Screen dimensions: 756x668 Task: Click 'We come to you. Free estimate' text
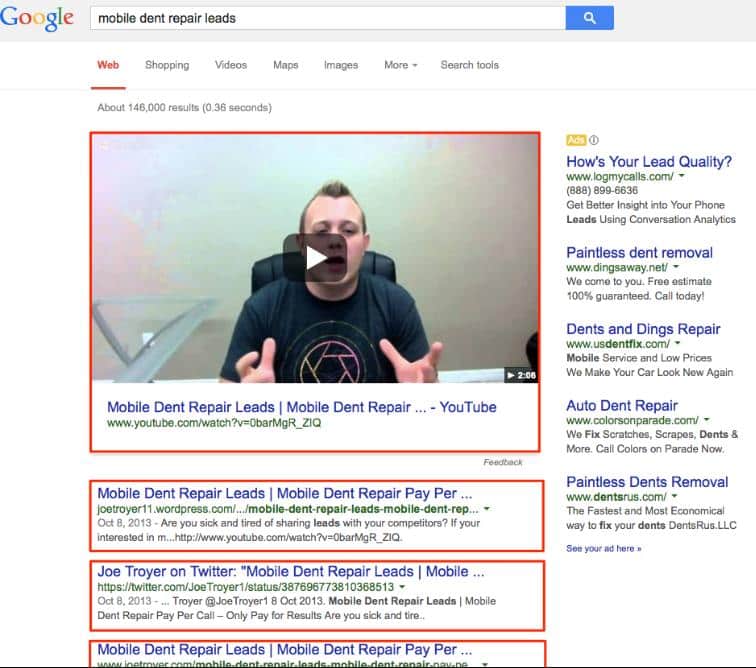click(x=639, y=281)
